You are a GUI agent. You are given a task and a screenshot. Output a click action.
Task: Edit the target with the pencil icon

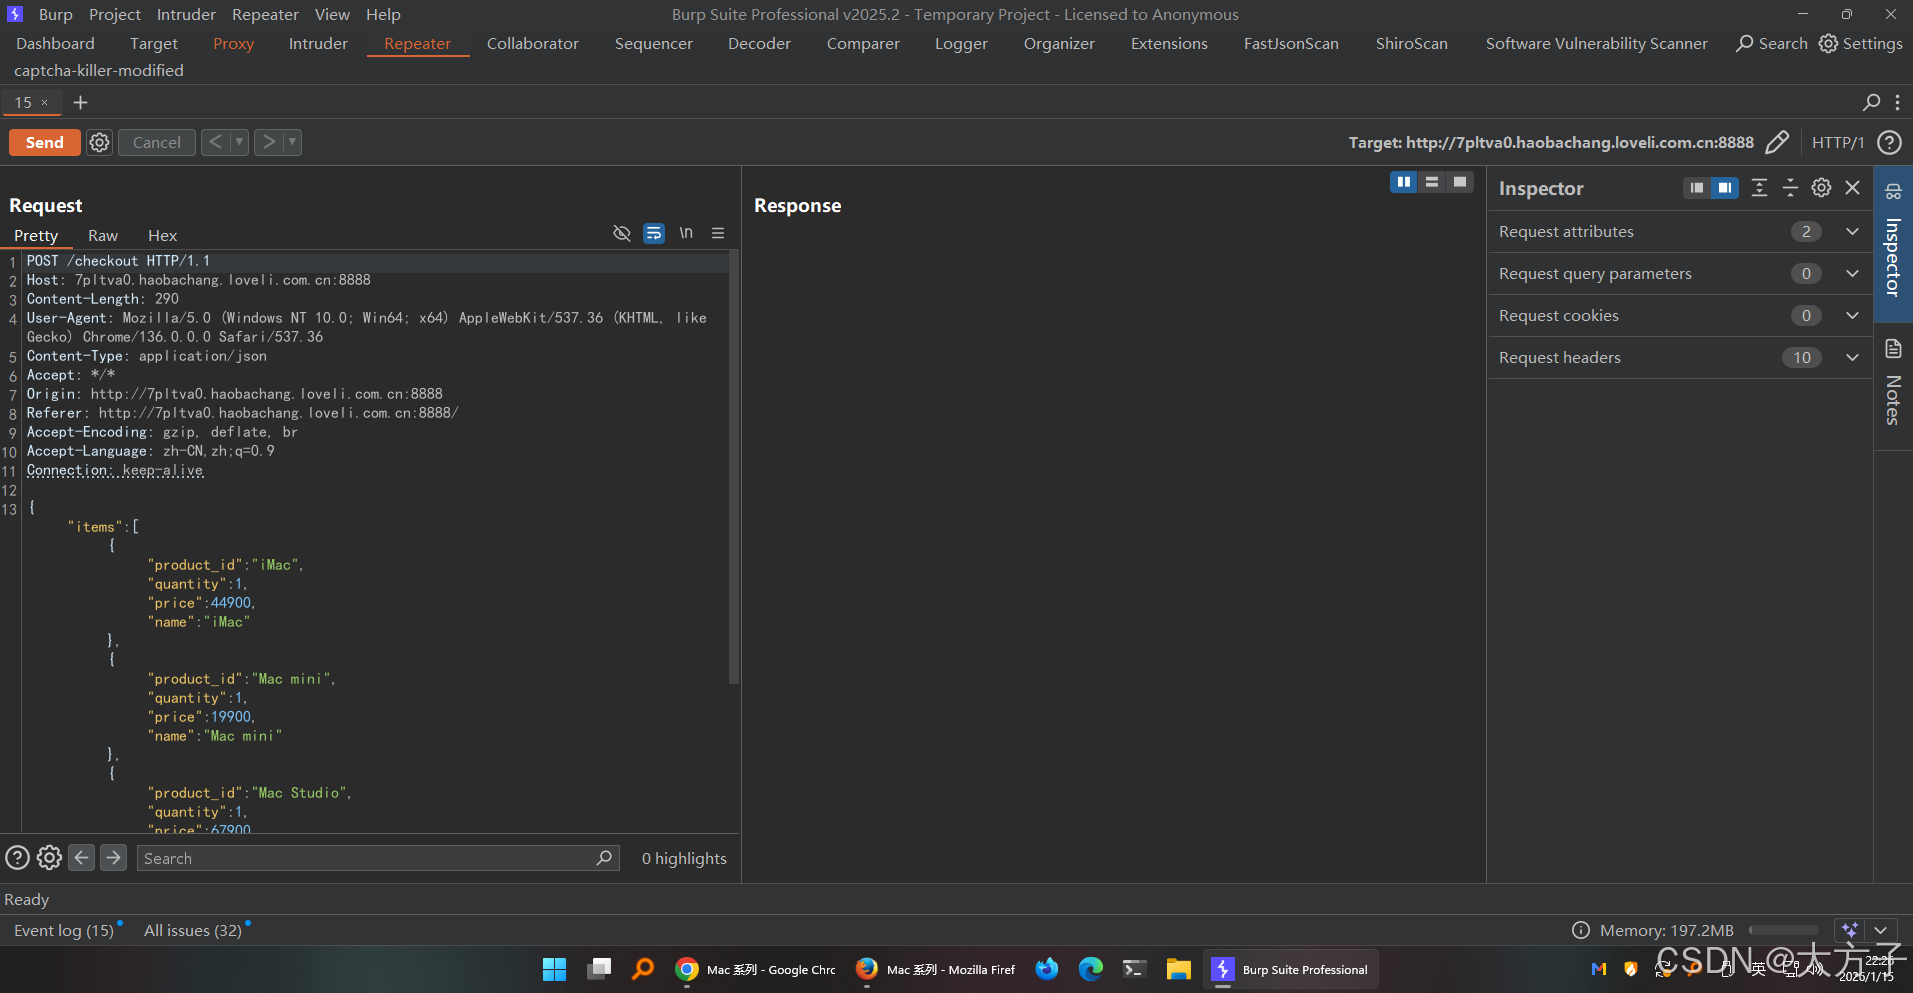click(1777, 142)
